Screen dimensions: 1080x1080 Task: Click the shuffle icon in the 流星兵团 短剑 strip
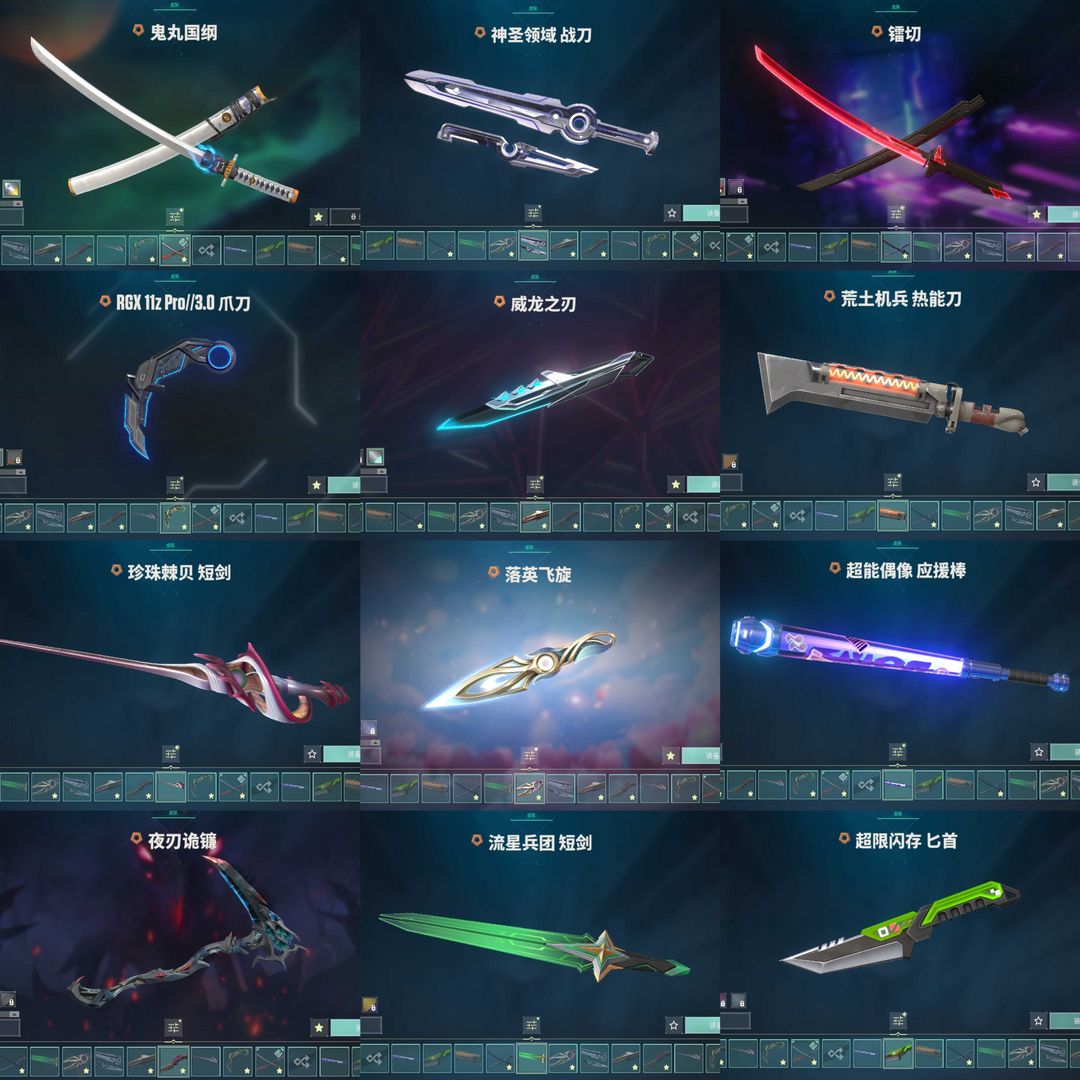(374, 1057)
